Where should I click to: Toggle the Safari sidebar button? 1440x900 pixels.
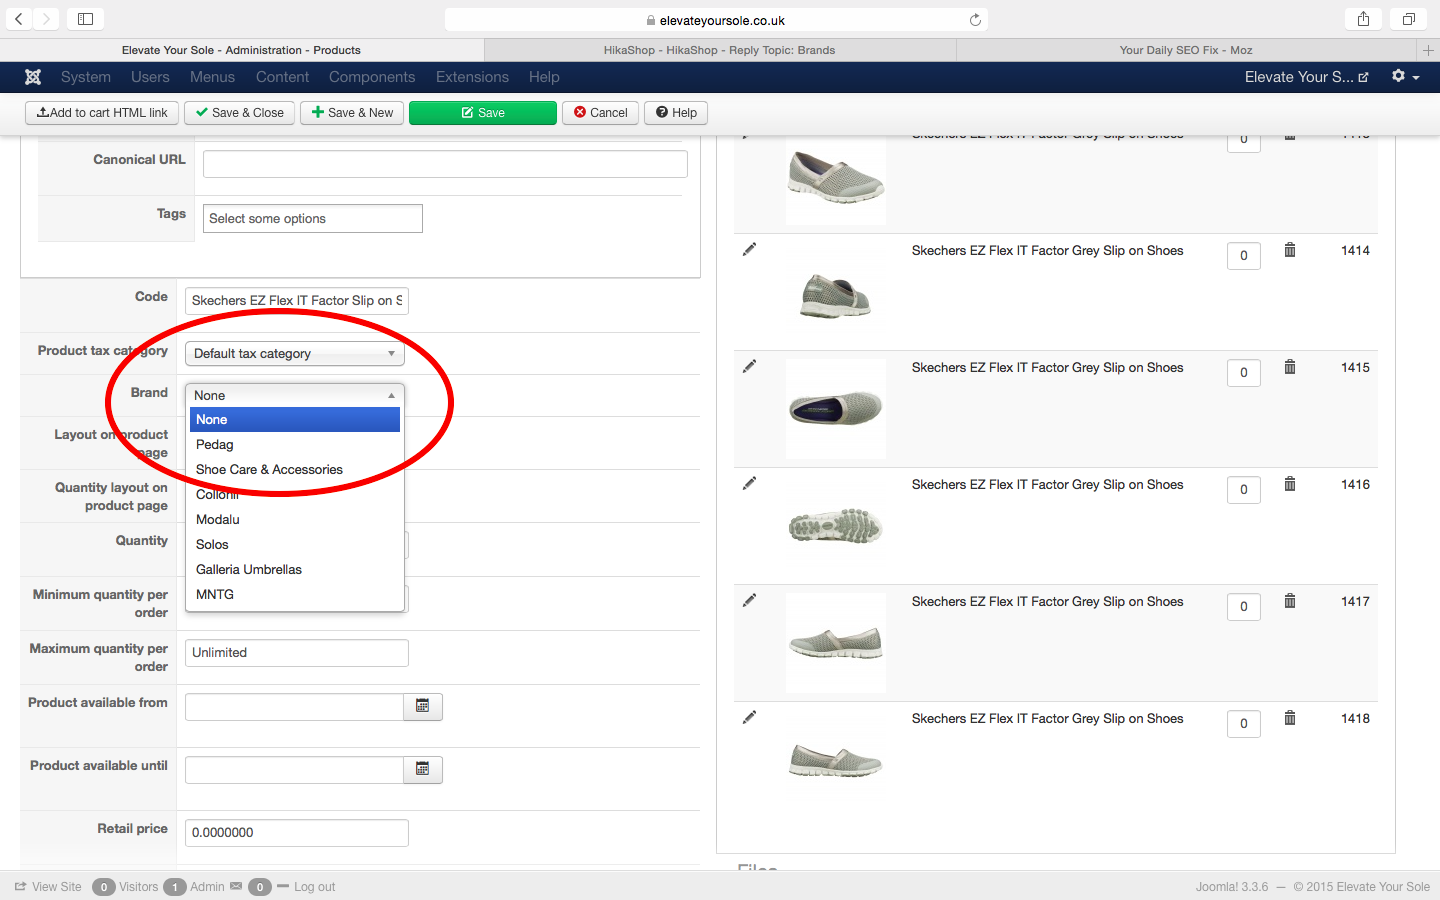(85, 19)
